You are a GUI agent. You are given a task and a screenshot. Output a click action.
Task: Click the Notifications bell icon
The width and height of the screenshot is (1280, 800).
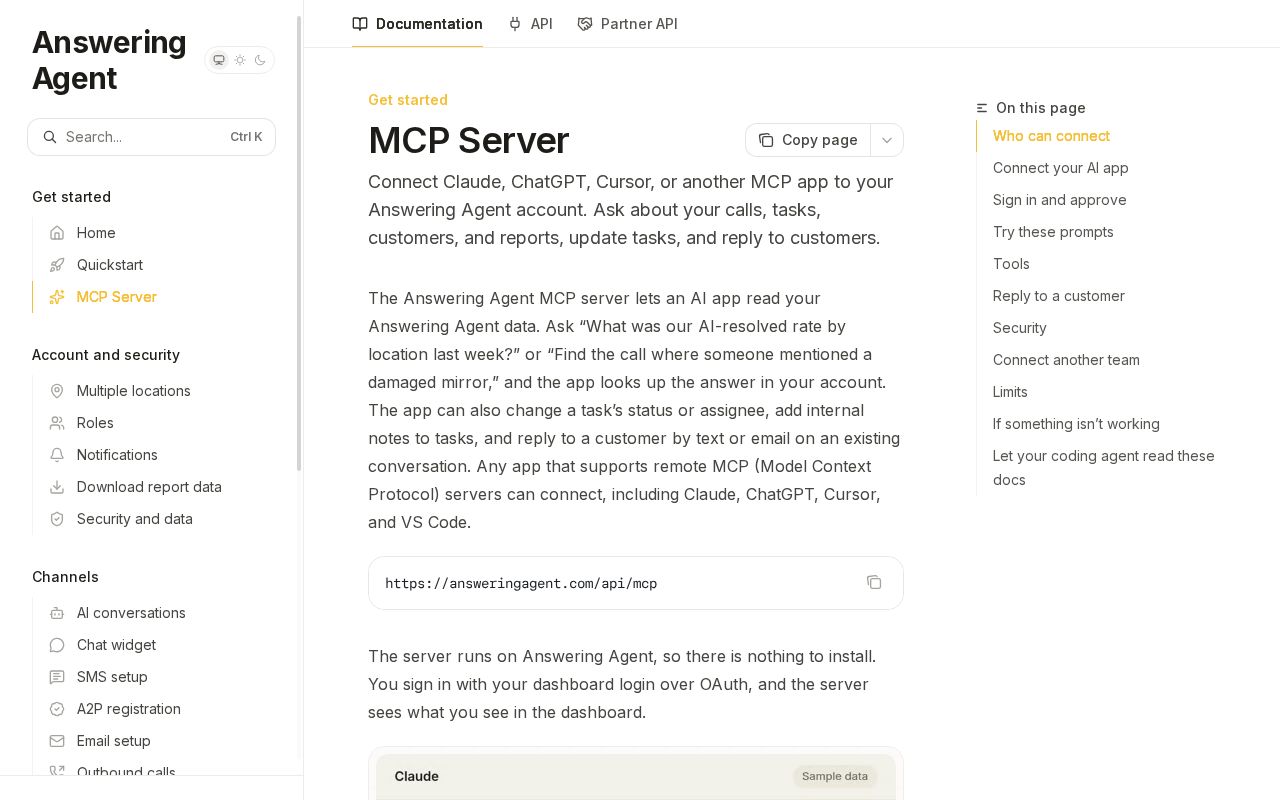(x=57, y=455)
